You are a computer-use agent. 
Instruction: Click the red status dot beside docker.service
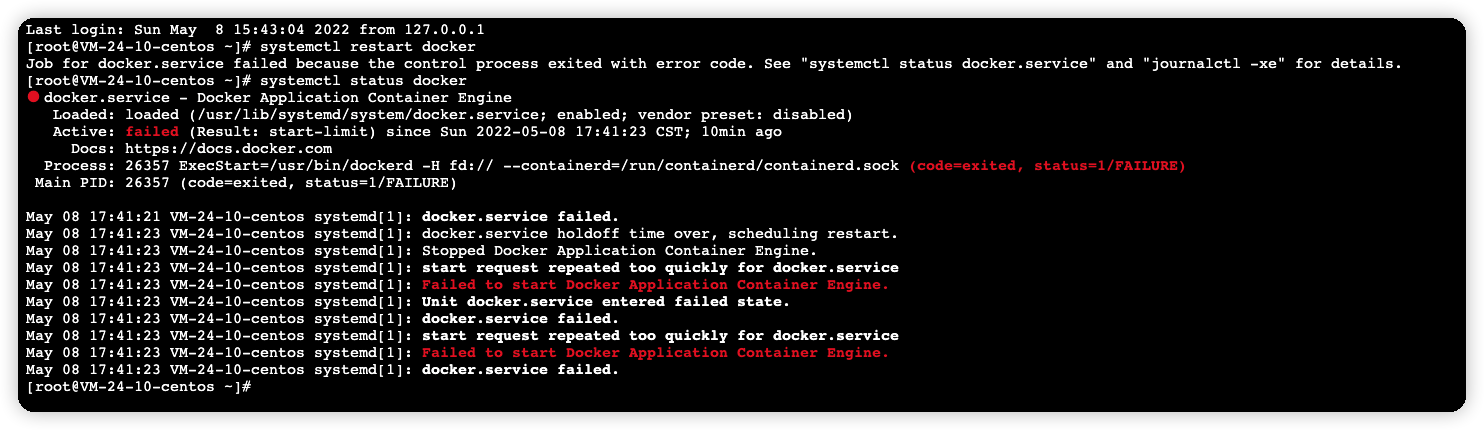[33, 97]
